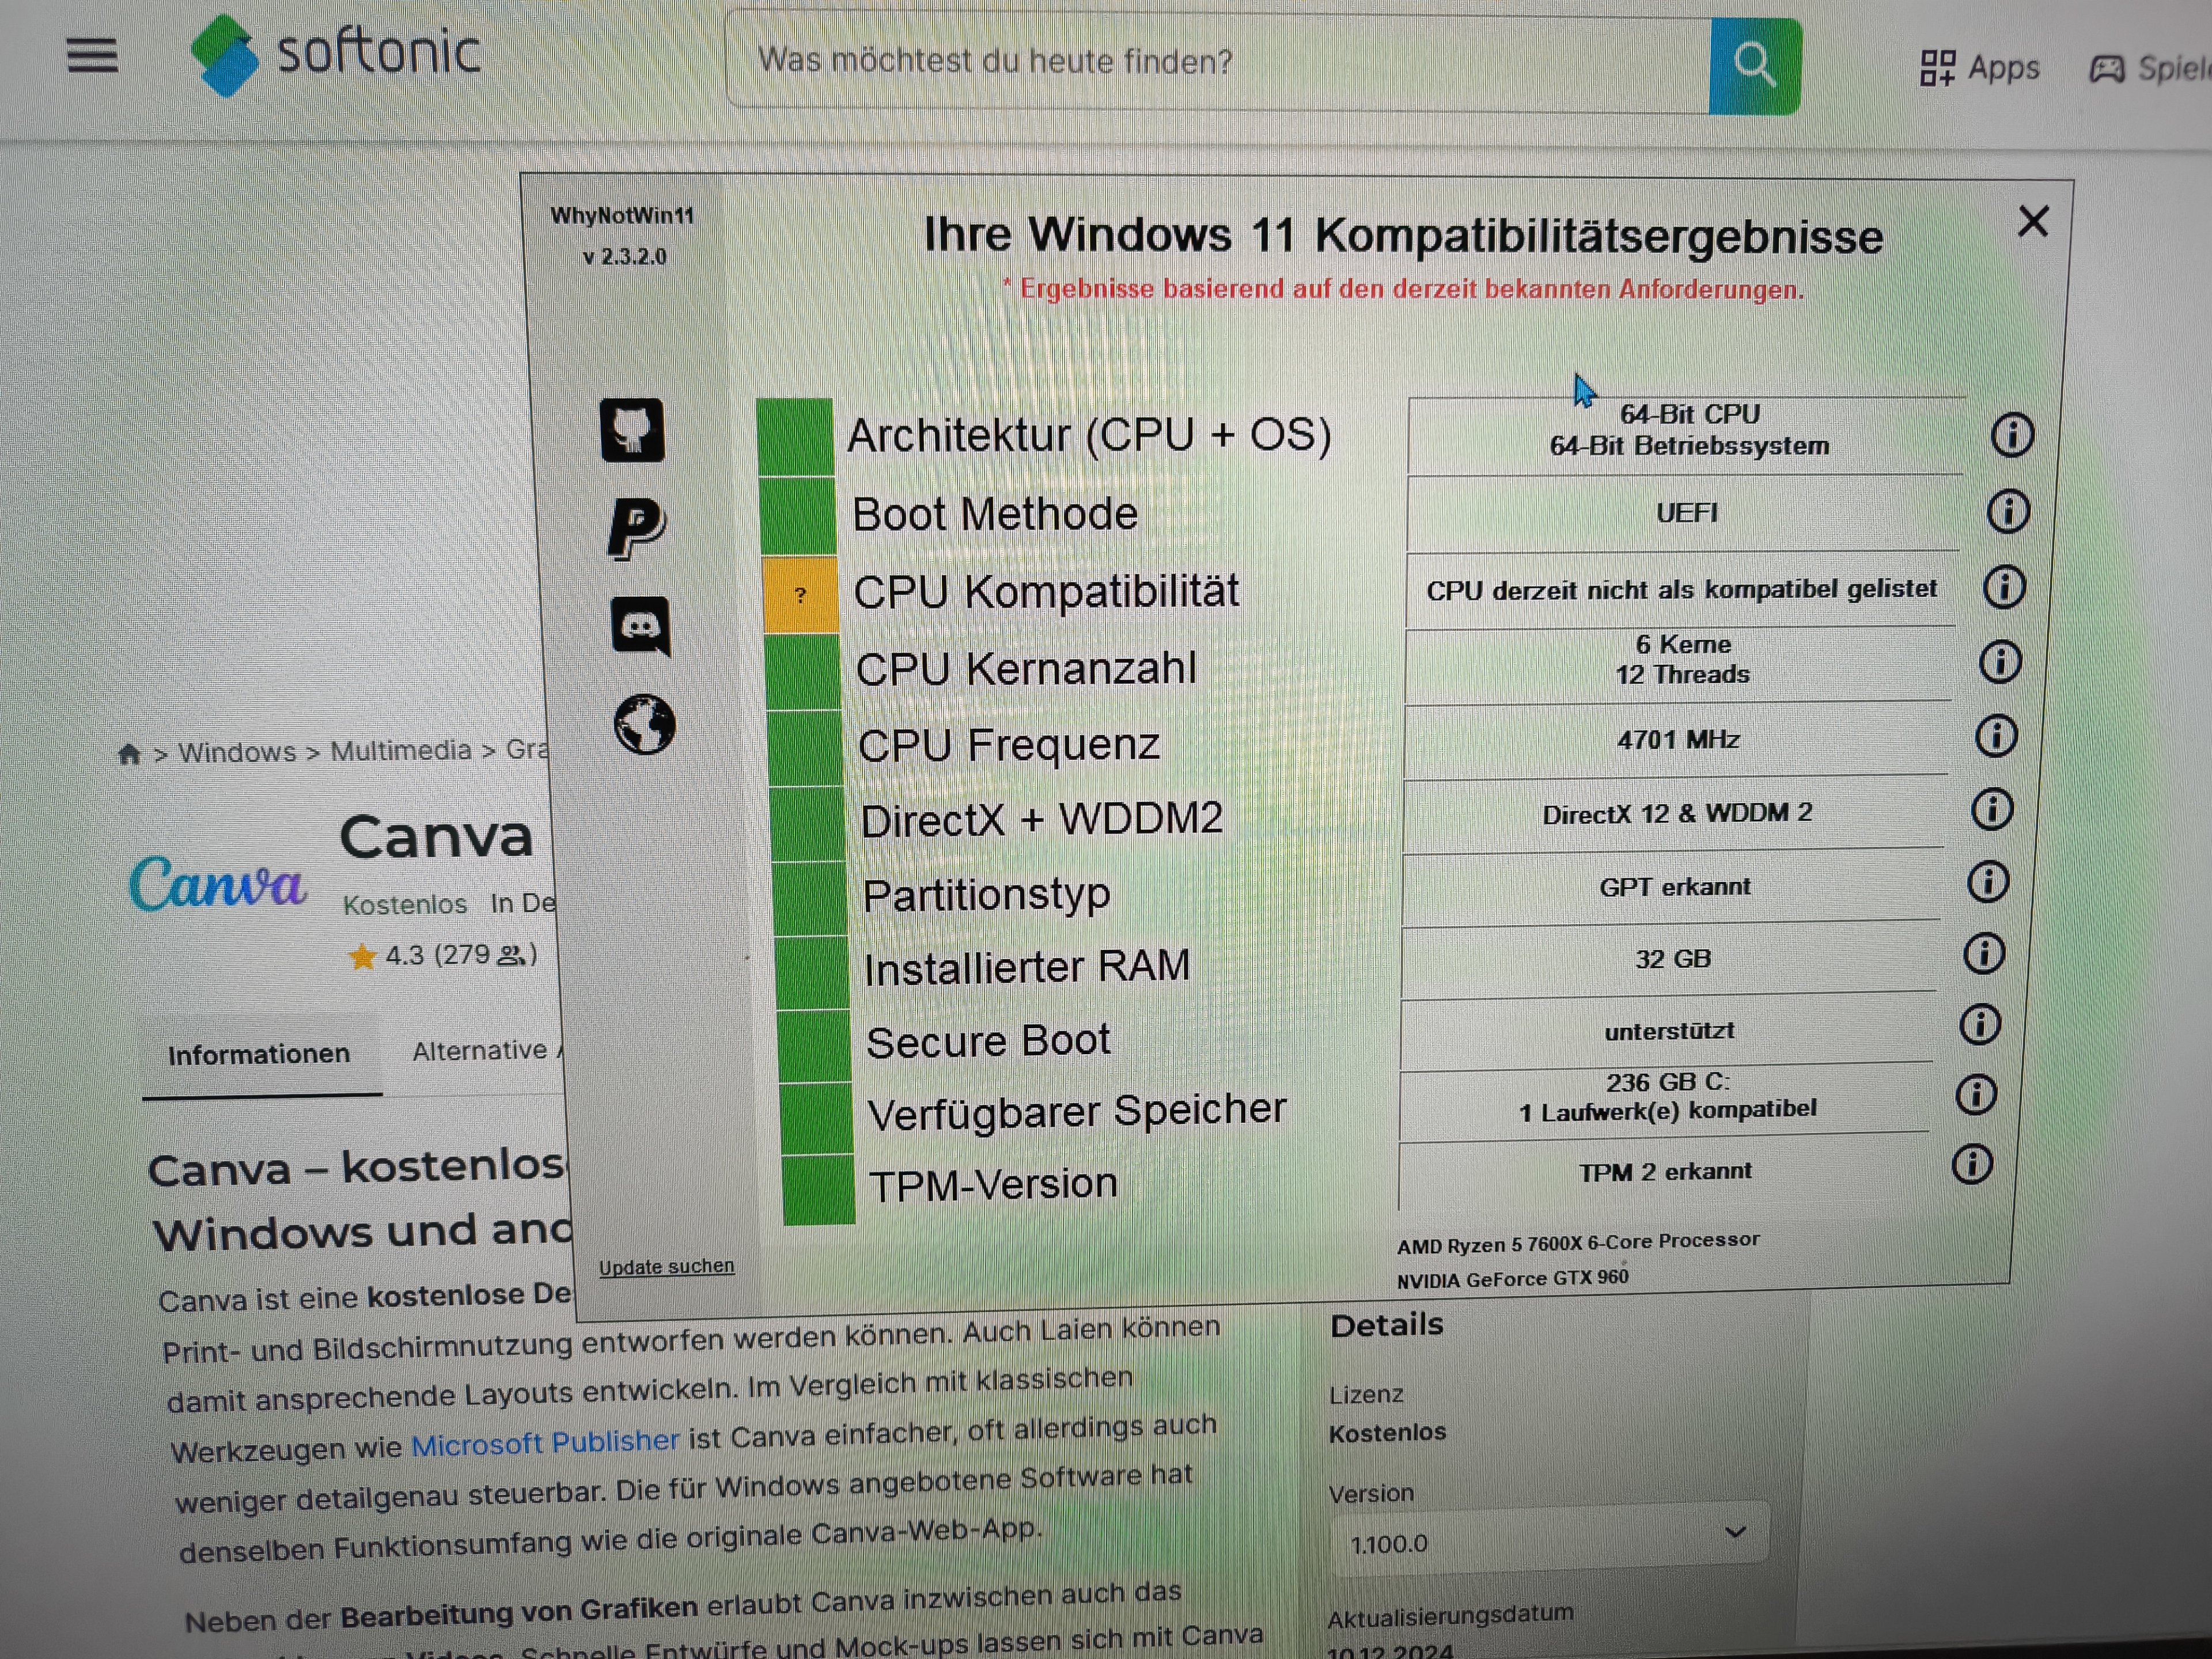The width and height of the screenshot is (2212, 1659).
Task: Click the yellow CPU Kompatibilität status box
Action: pyautogui.click(x=800, y=595)
